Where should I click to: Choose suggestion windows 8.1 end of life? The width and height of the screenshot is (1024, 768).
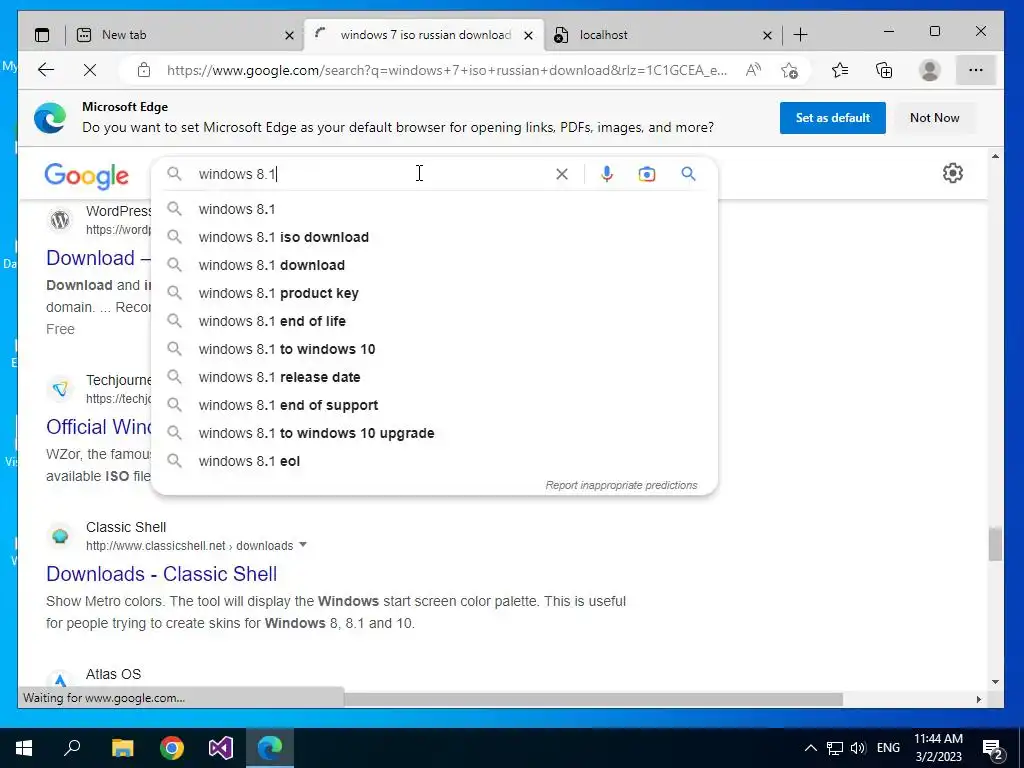click(x=434, y=321)
